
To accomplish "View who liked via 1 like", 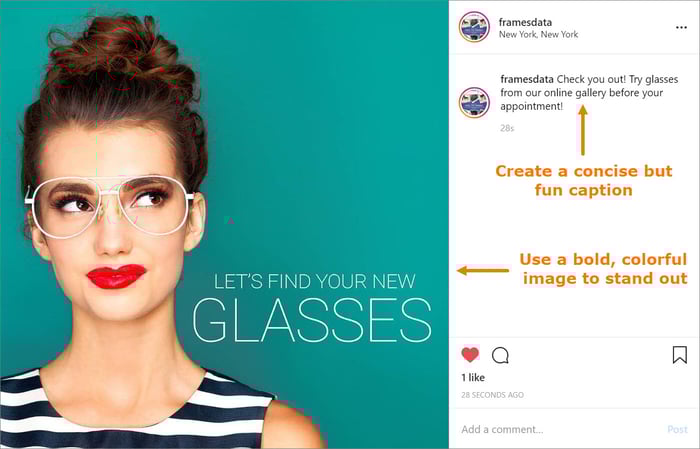I will (473, 378).
